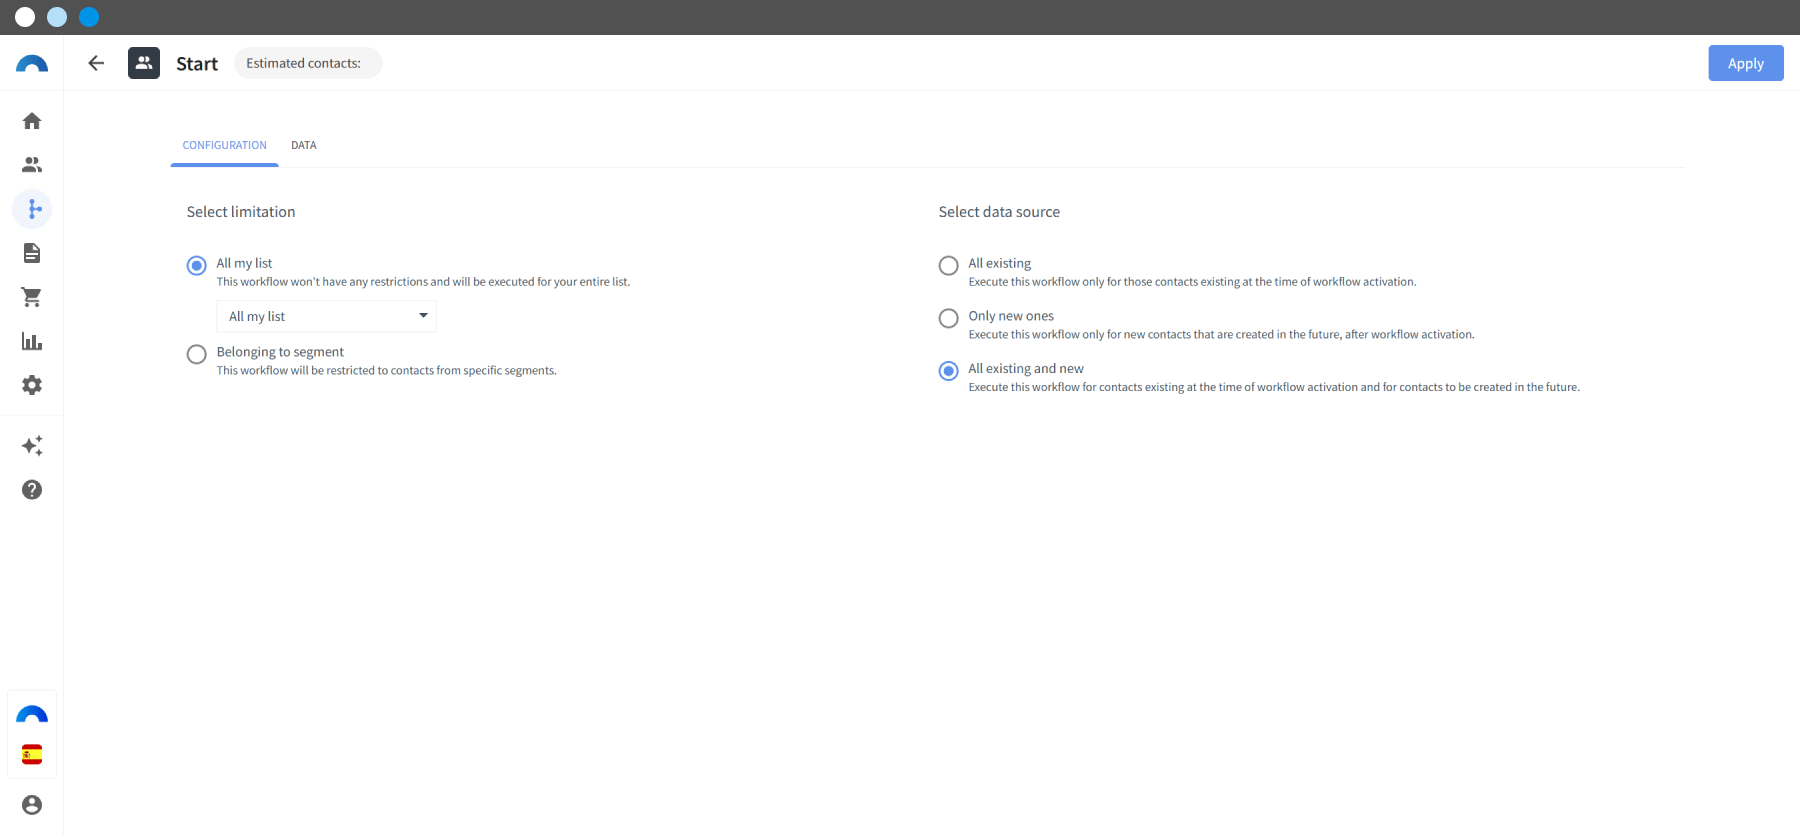This screenshot has height=835, width=1800.
Task: Open the user account profile icon
Action: (32, 805)
